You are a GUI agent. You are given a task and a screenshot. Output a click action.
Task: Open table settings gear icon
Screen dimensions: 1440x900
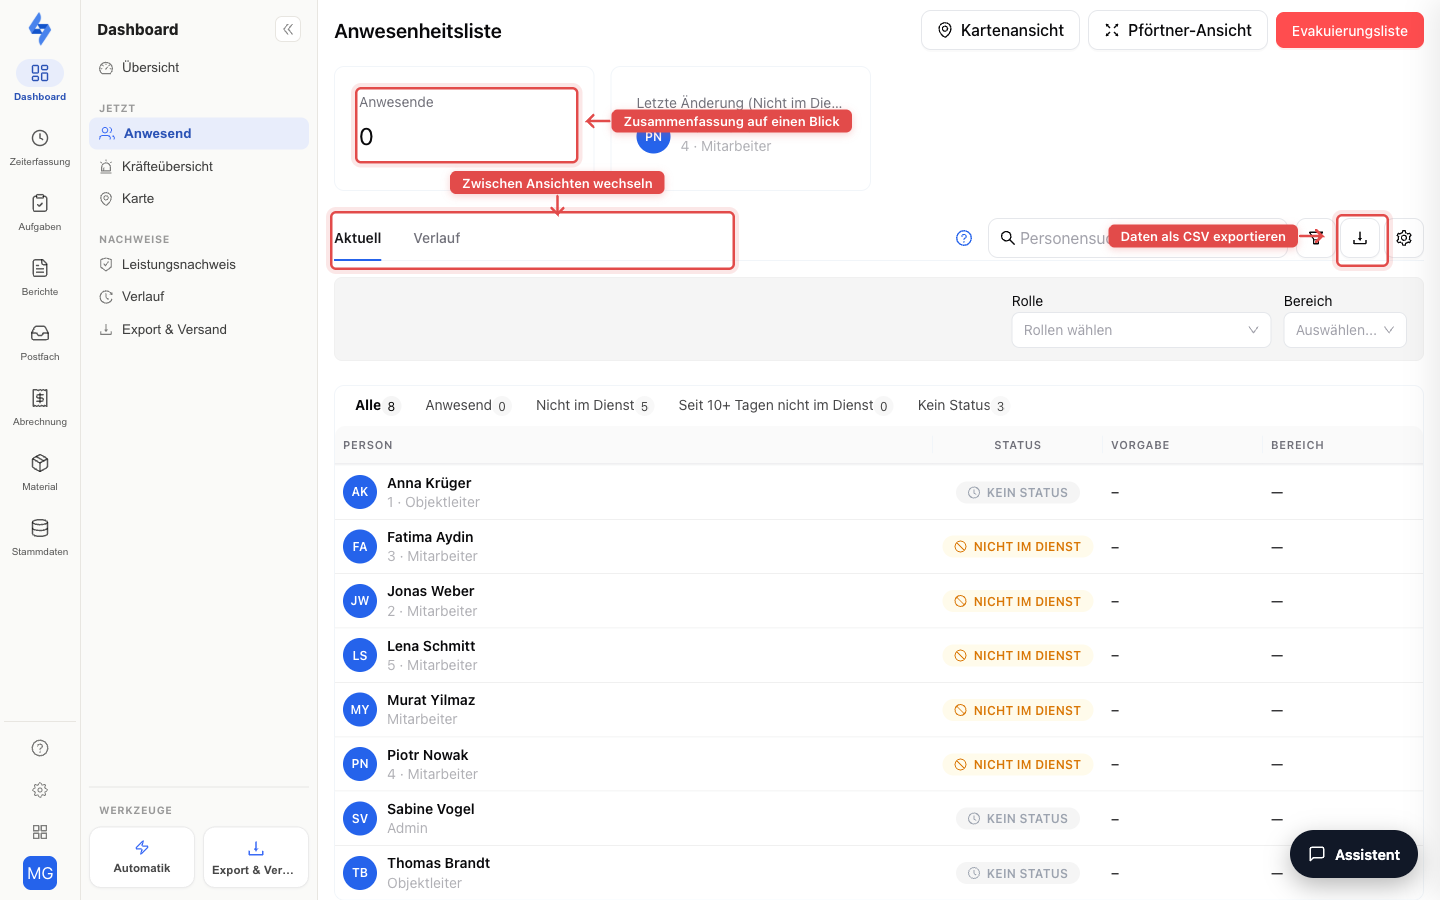click(1404, 238)
